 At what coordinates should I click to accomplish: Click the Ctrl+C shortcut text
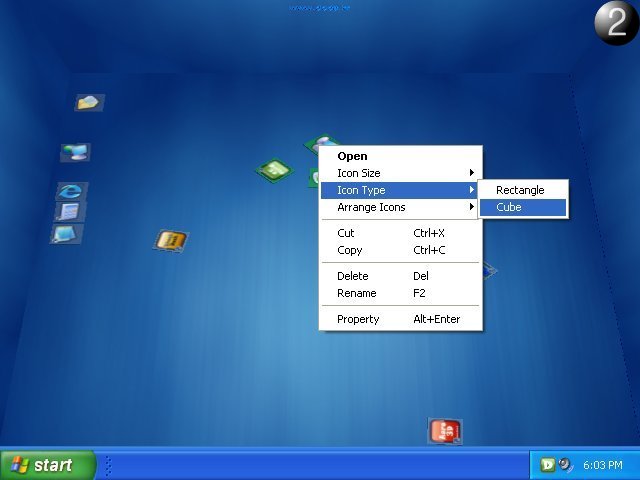click(x=429, y=250)
